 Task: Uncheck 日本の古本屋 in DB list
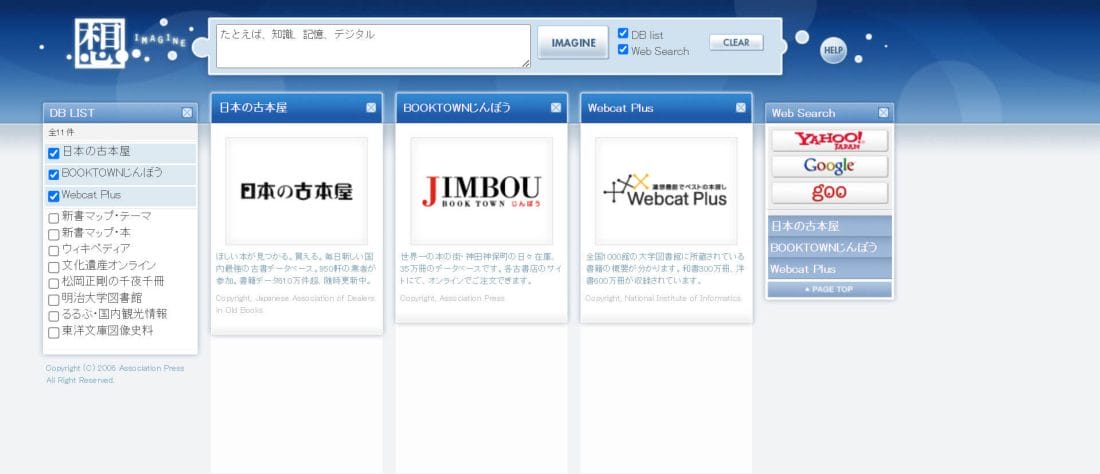coord(53,153)
